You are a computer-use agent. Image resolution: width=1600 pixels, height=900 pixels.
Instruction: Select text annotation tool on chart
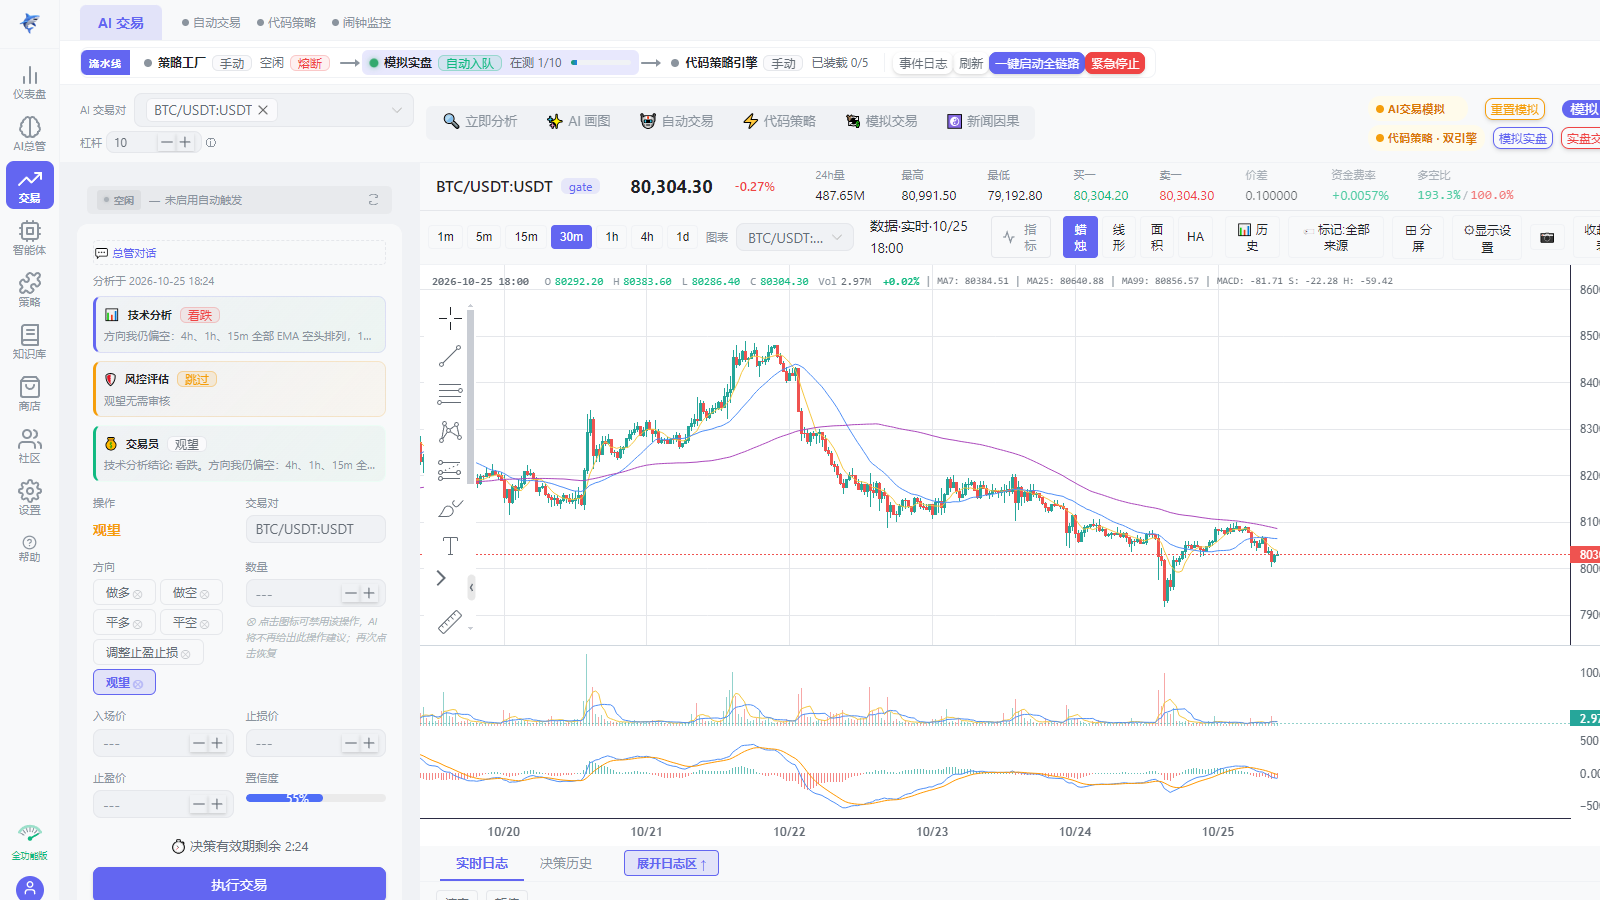click(450, 546)
